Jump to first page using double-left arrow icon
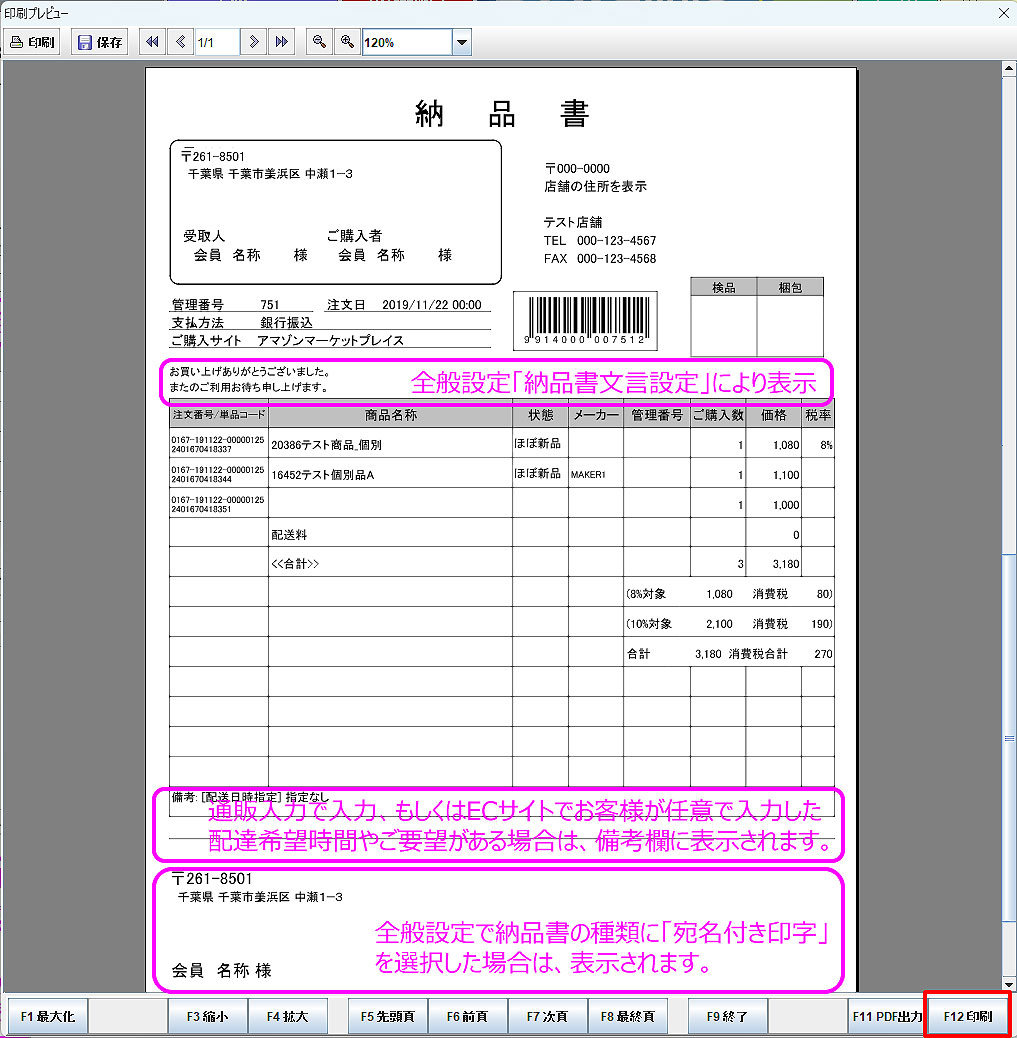This screenshot has width=1017, height=1038. [x=152, y=42]
